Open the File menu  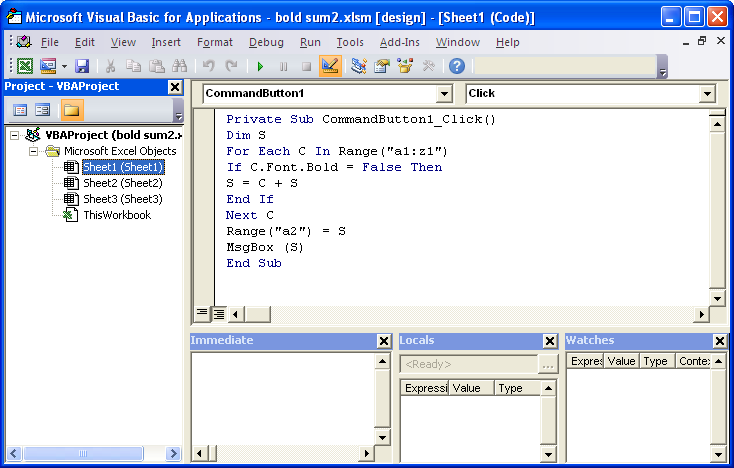coord(50,42)
